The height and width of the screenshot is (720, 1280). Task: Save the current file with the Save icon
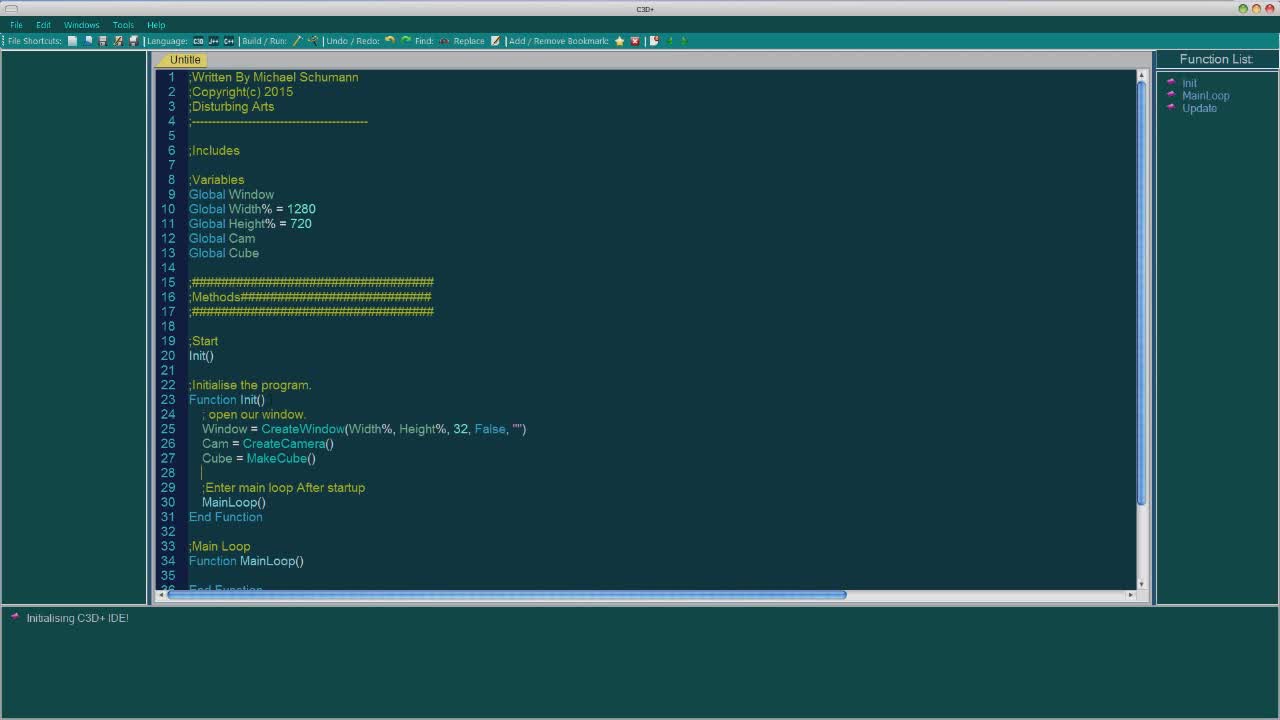[x=101, y=41]
